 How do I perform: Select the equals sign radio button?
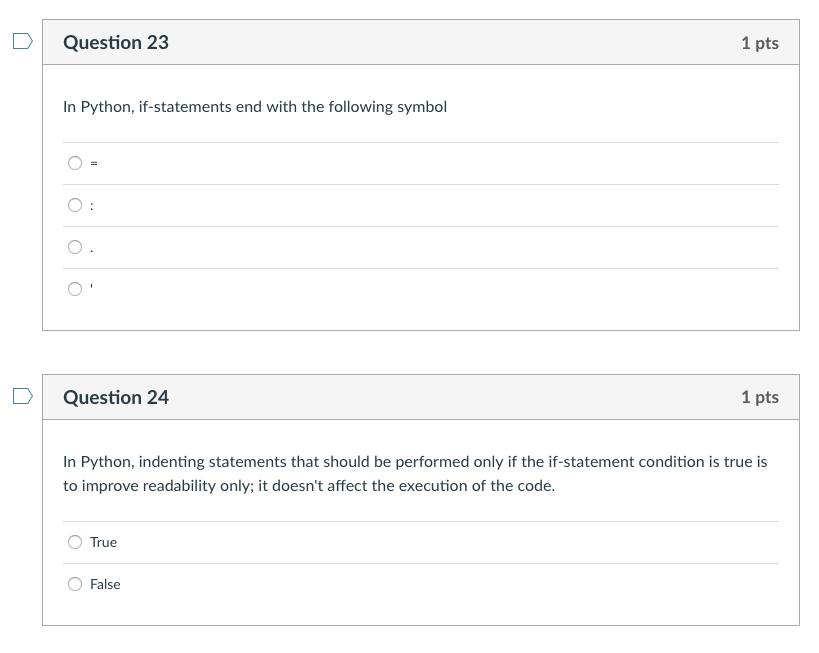(x=75, y=163)
